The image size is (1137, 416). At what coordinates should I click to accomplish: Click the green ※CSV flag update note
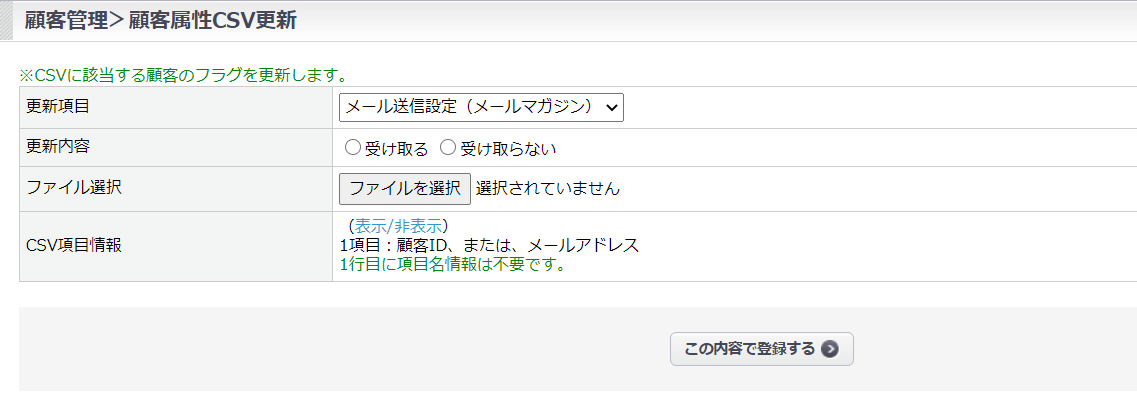[183, 75]
